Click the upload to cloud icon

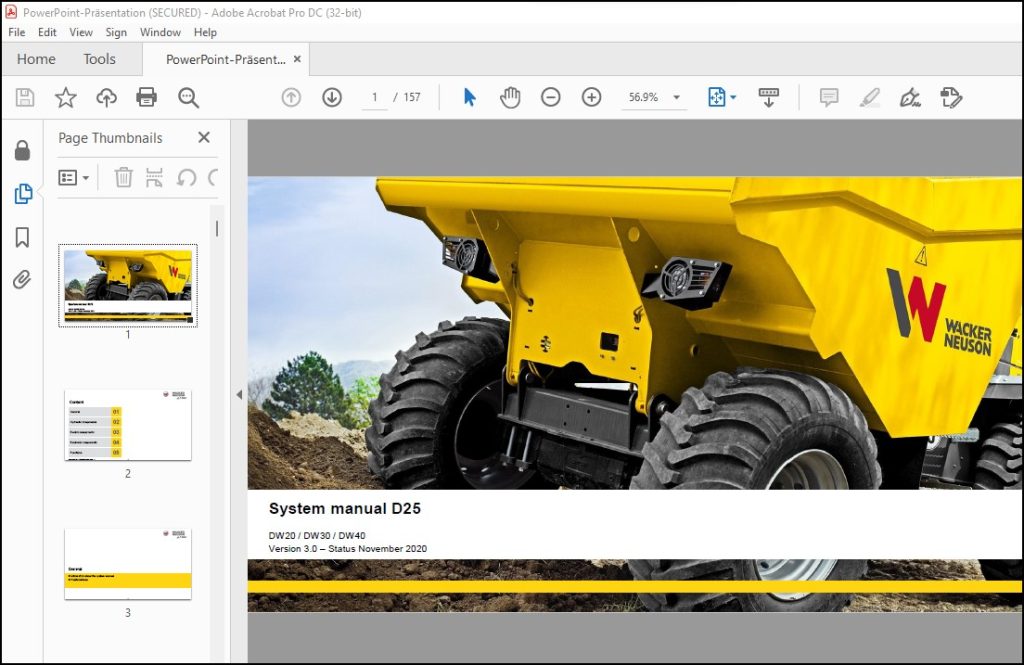(x=106, y=97)
